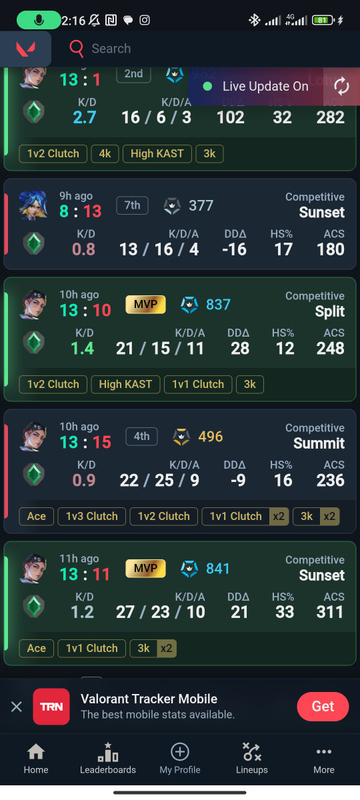This screenshot has height=800, width=360.
Task: Open the Home tab
Action: pyautogui.click(x=36, y=758)
